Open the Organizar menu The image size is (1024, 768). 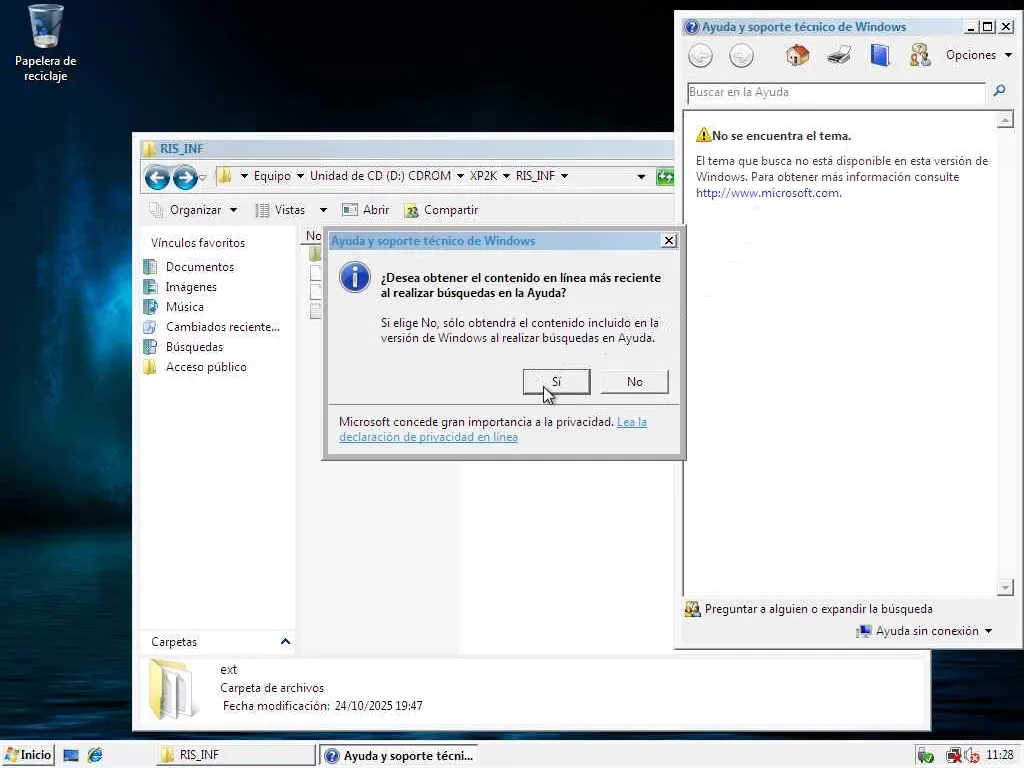[x=193, y=210]
